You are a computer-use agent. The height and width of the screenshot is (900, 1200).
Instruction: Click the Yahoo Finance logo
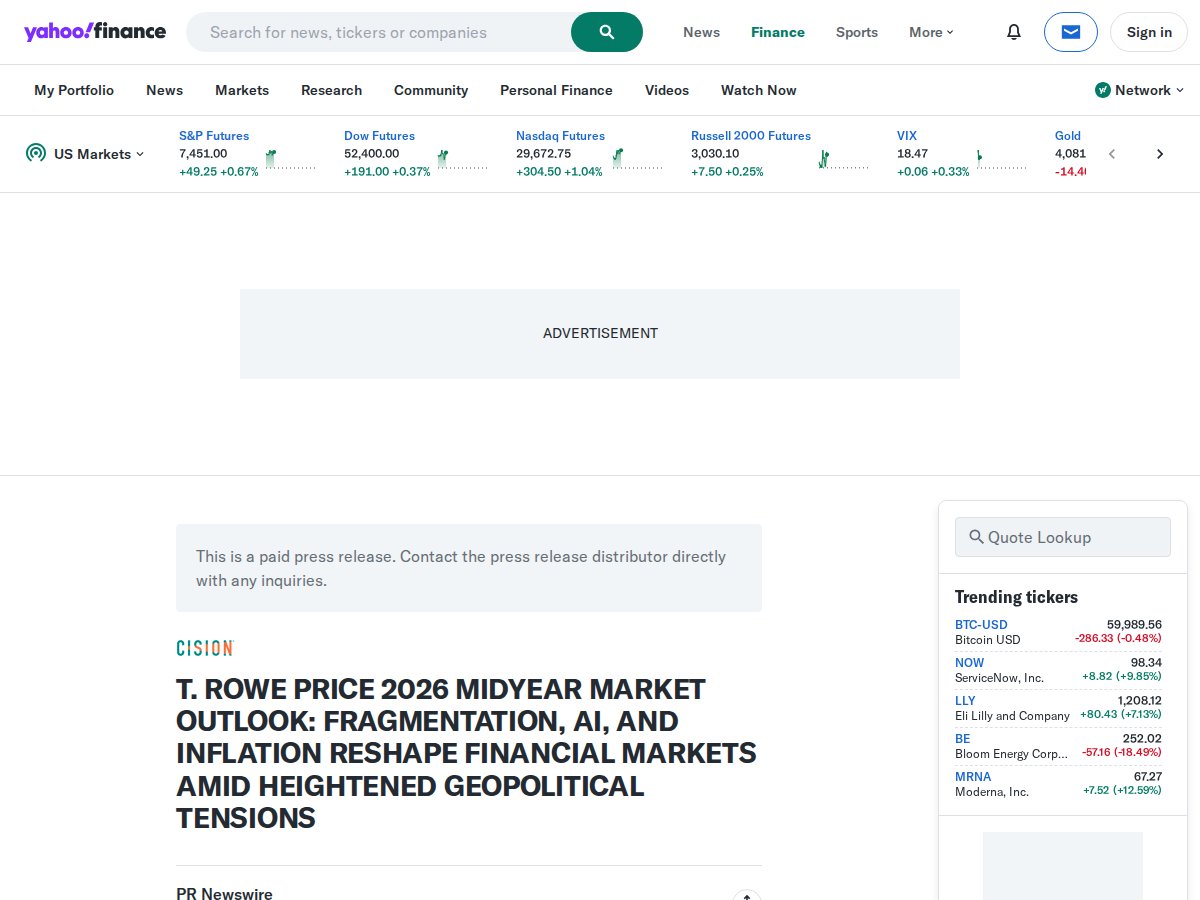[x=95, y=32]
